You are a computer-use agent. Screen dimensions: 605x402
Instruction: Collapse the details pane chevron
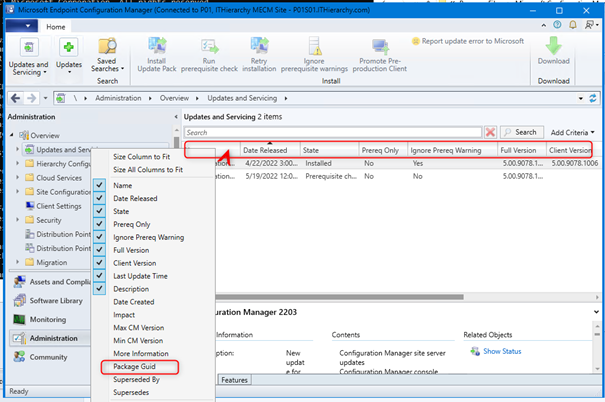click(597, 312)
